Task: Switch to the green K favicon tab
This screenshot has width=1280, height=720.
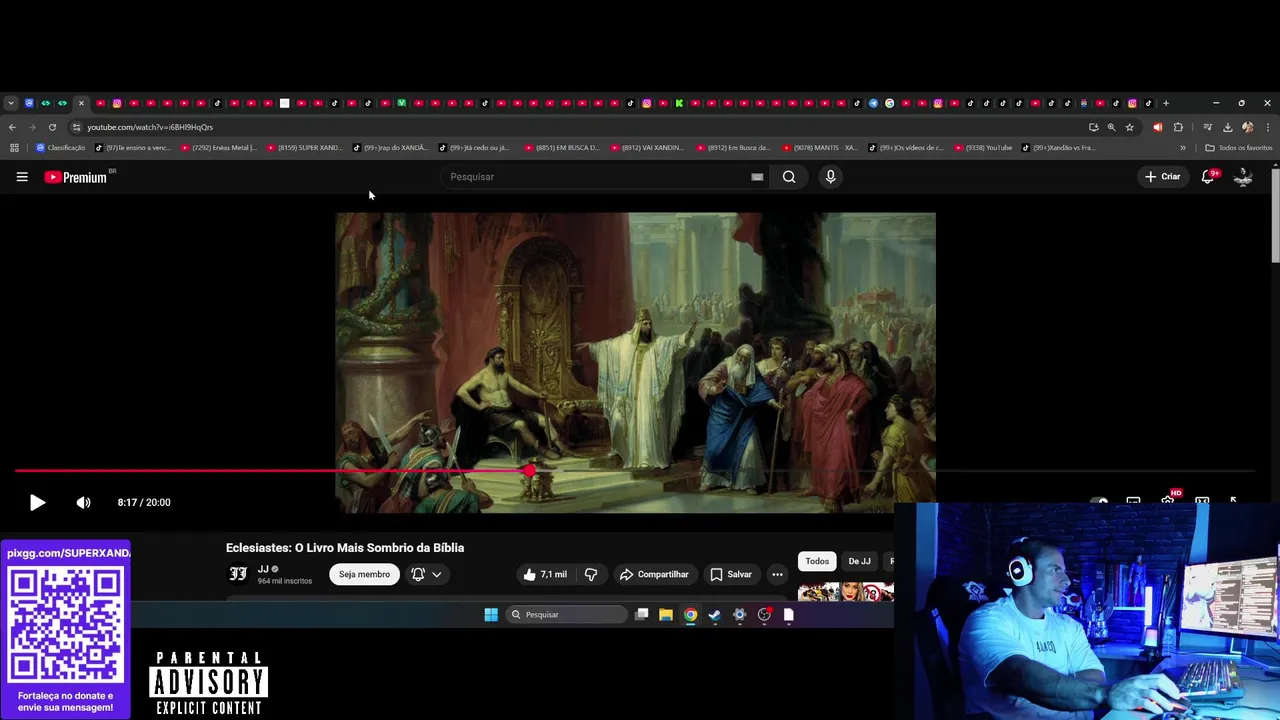Action: click(x=679, y=103)
